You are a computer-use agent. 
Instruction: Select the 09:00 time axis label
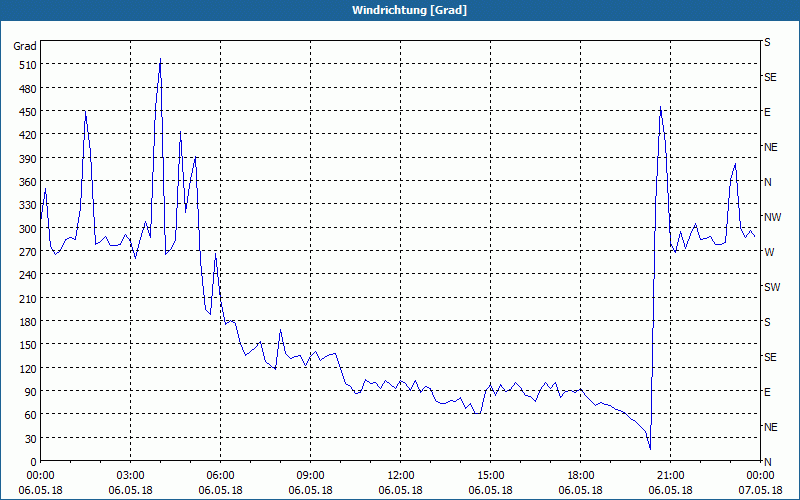[310, 476]
